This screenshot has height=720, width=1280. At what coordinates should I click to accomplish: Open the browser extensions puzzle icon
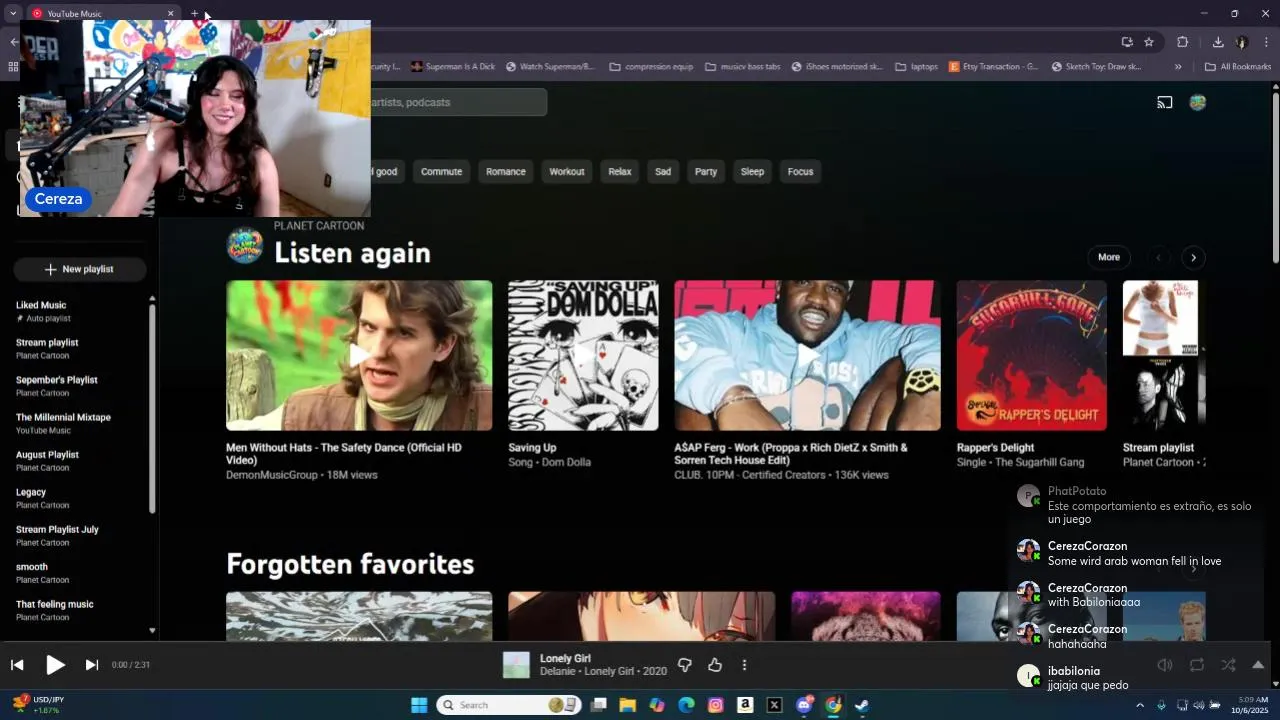point(1182,42)
